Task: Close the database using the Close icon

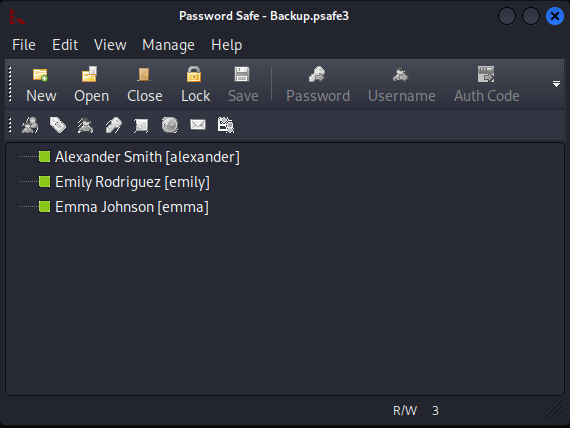Action: tap(144, 75)
